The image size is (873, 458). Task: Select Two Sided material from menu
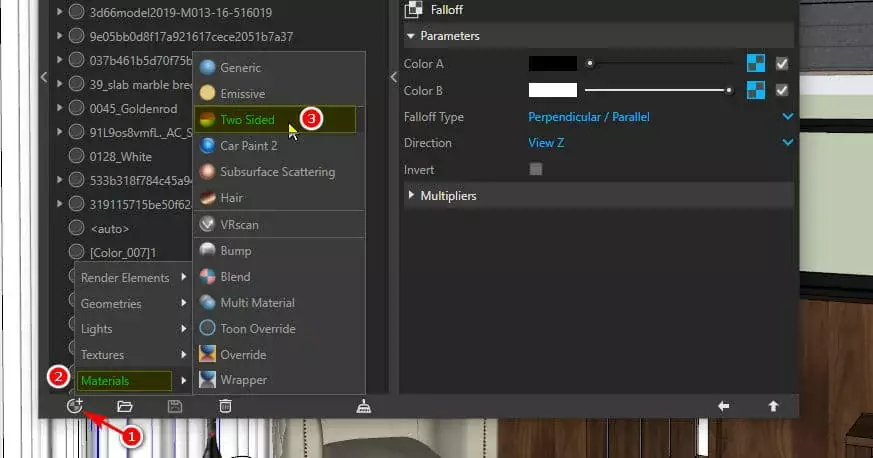(246, 120)
